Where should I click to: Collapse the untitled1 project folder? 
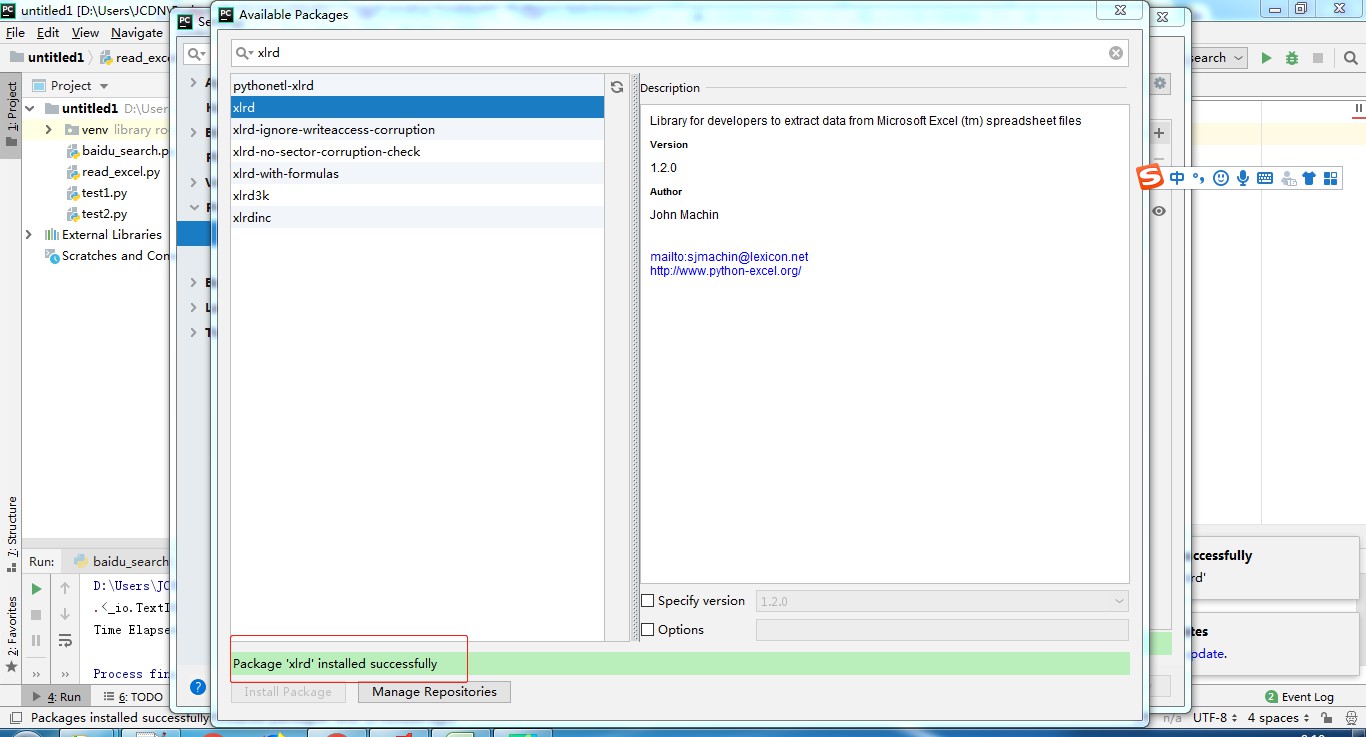click(29, 108)
